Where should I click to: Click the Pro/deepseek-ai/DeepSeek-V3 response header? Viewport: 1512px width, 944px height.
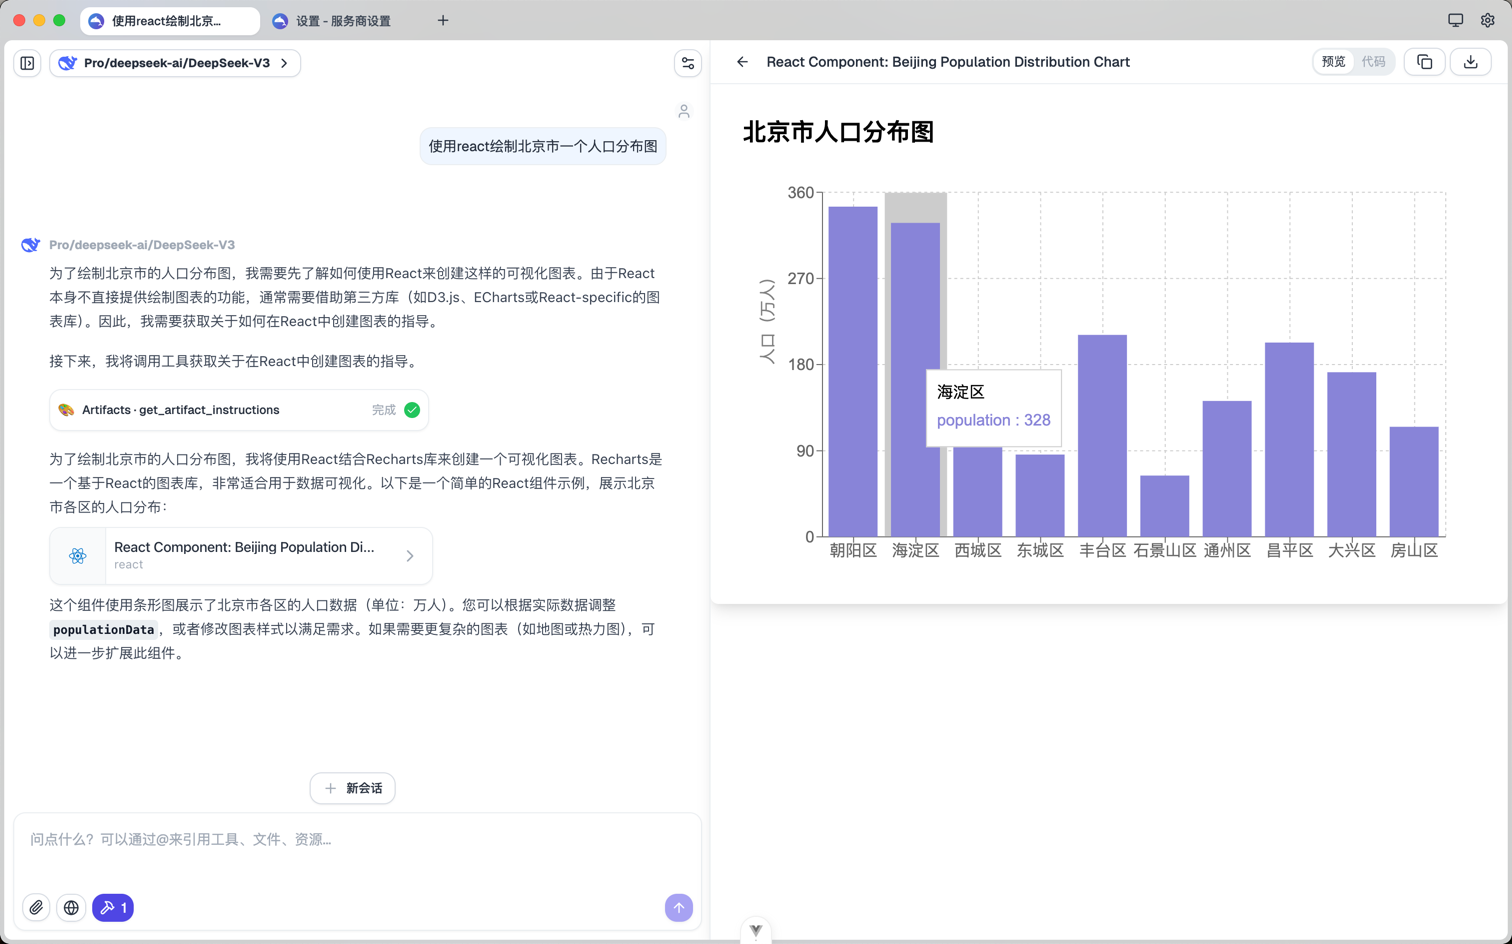coord(142,245)
